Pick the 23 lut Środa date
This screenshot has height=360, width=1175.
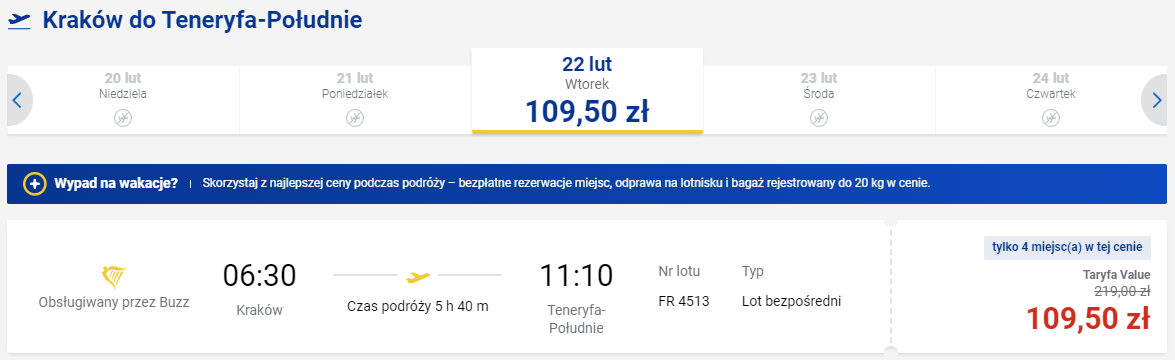pos(818,100)
